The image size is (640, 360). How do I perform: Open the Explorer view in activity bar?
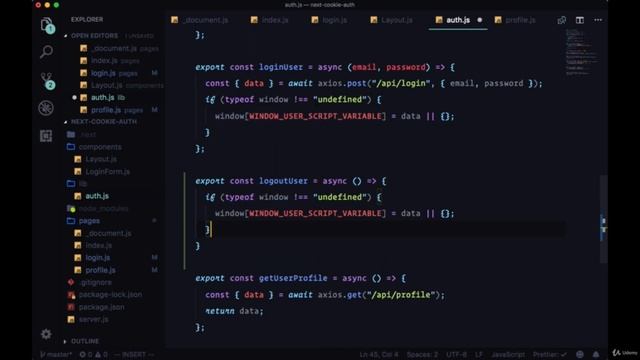pos(47,25)
